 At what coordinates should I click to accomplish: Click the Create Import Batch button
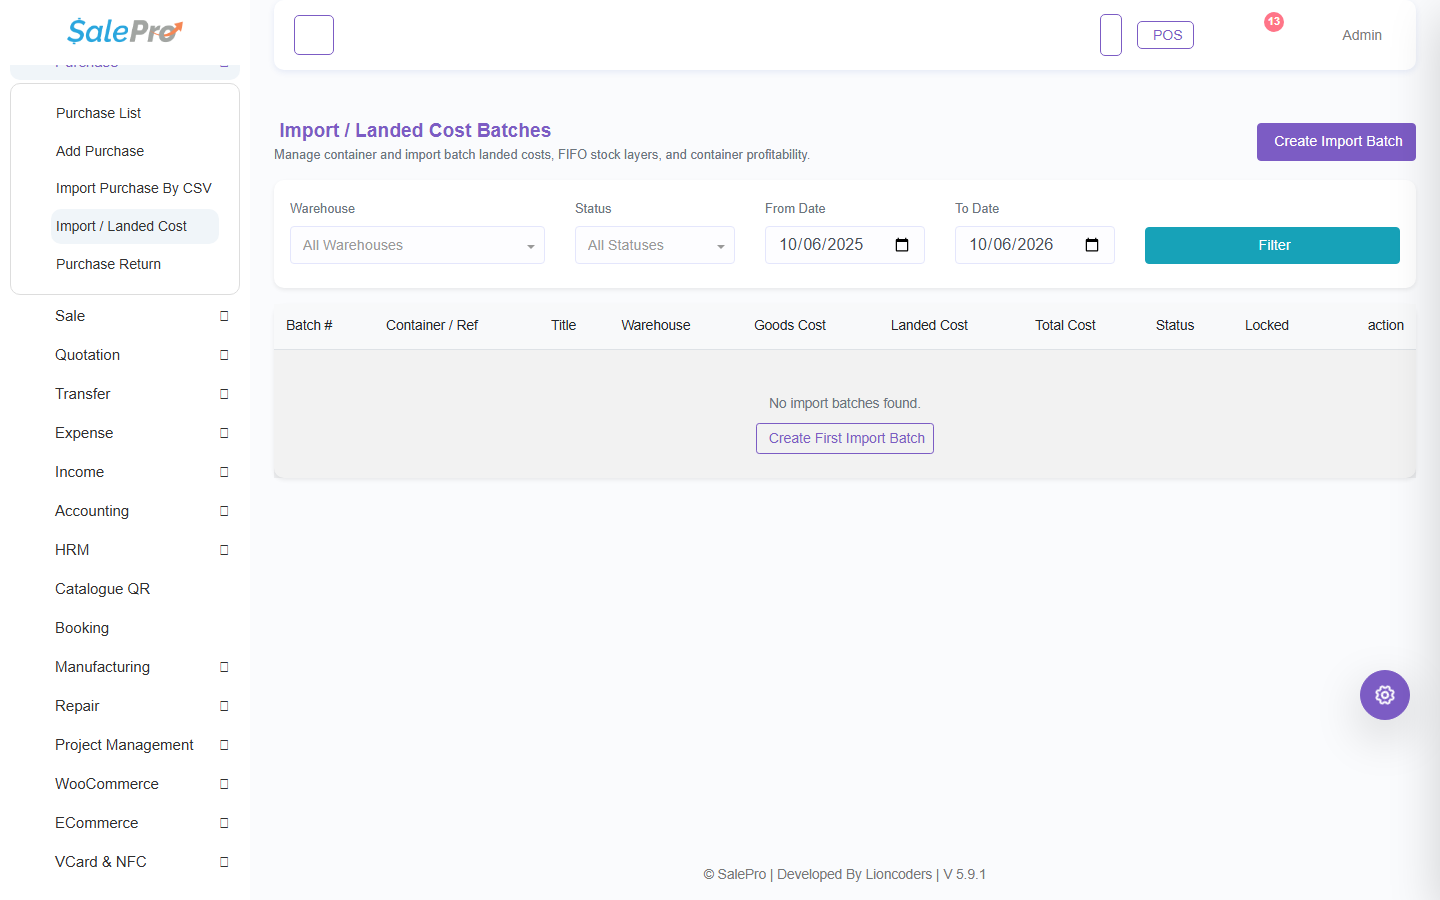(x=1336, y=142)
